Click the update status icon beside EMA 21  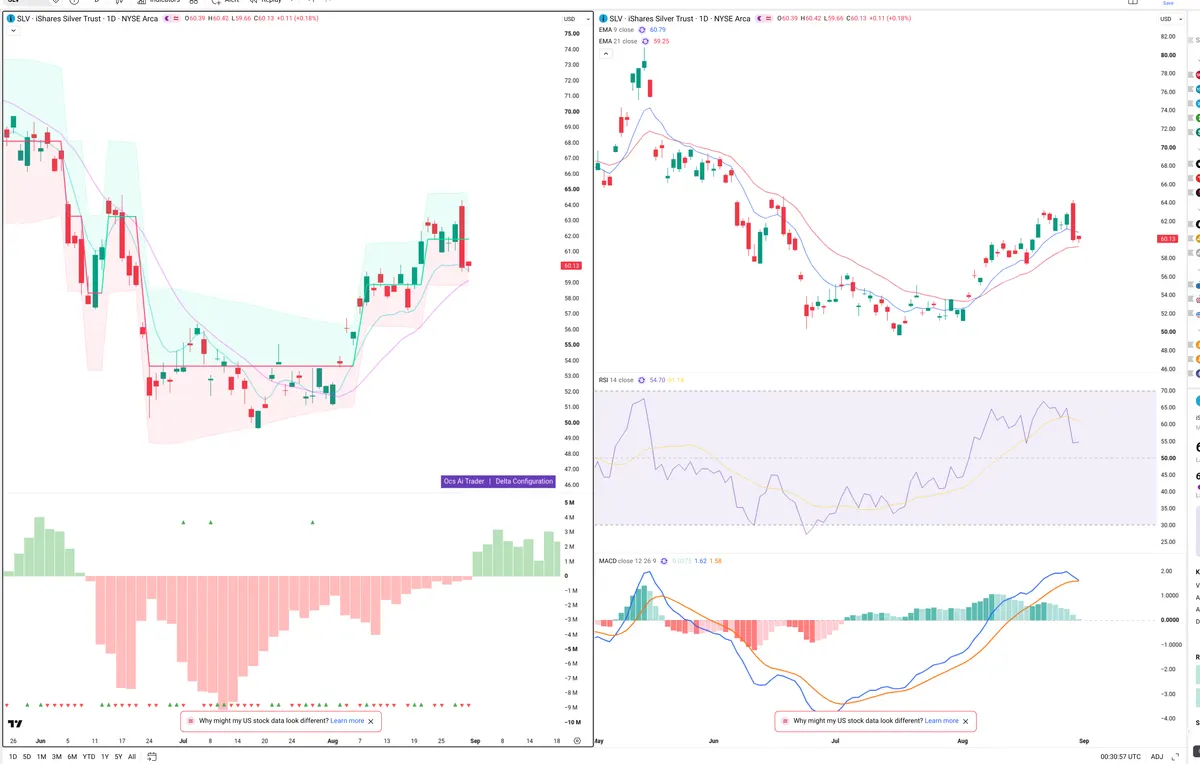[646, 41]
